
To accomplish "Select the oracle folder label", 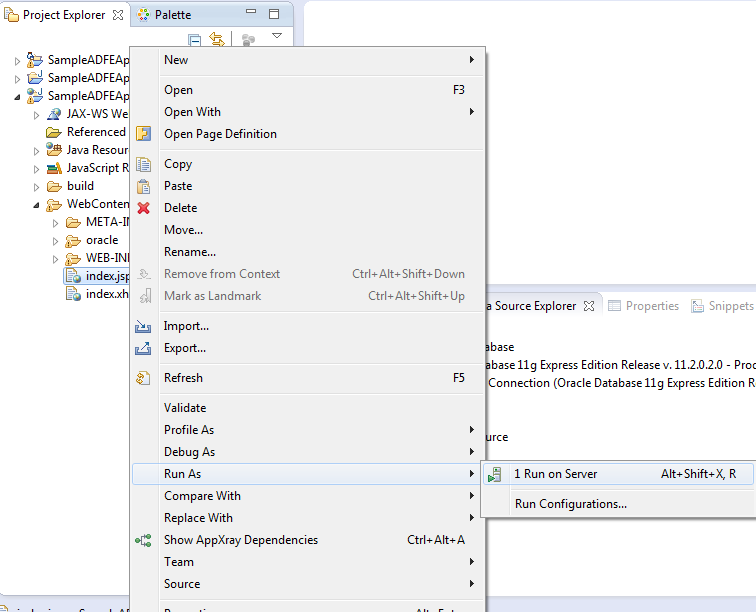I will pyautogui.click(x=102, y=240).
